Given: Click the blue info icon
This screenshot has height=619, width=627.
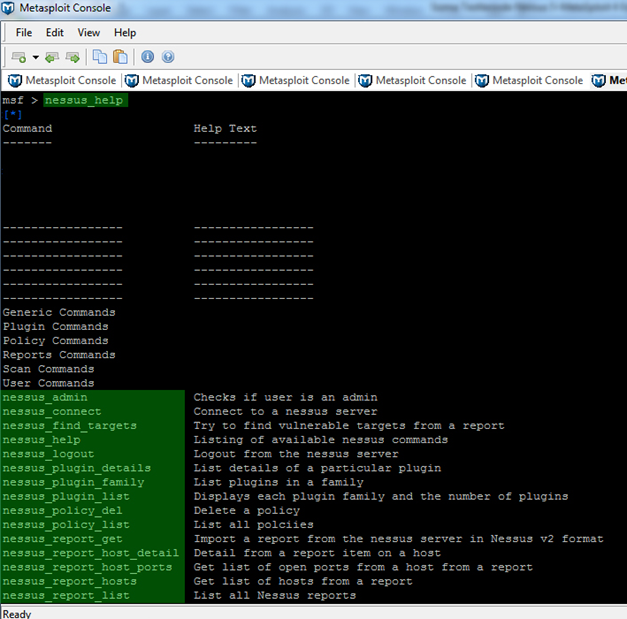Looking at the screenshot, I should pos(148,57).
